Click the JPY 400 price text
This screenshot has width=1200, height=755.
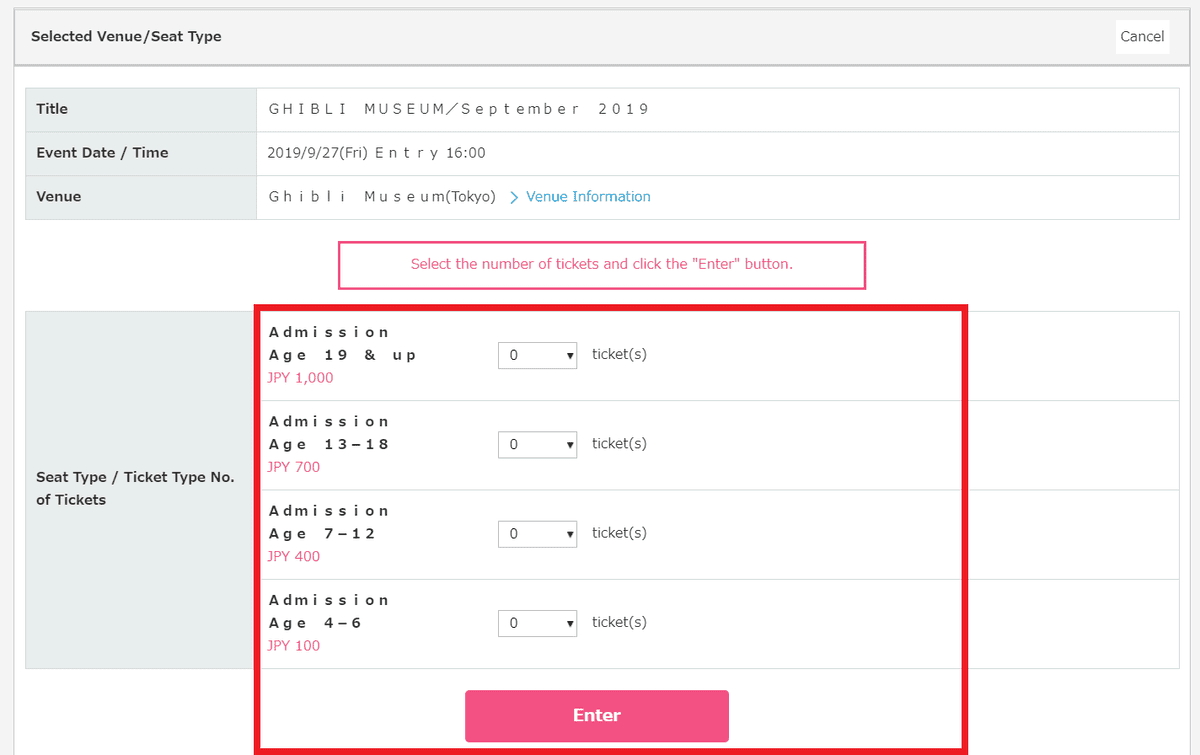click(294, 556)
